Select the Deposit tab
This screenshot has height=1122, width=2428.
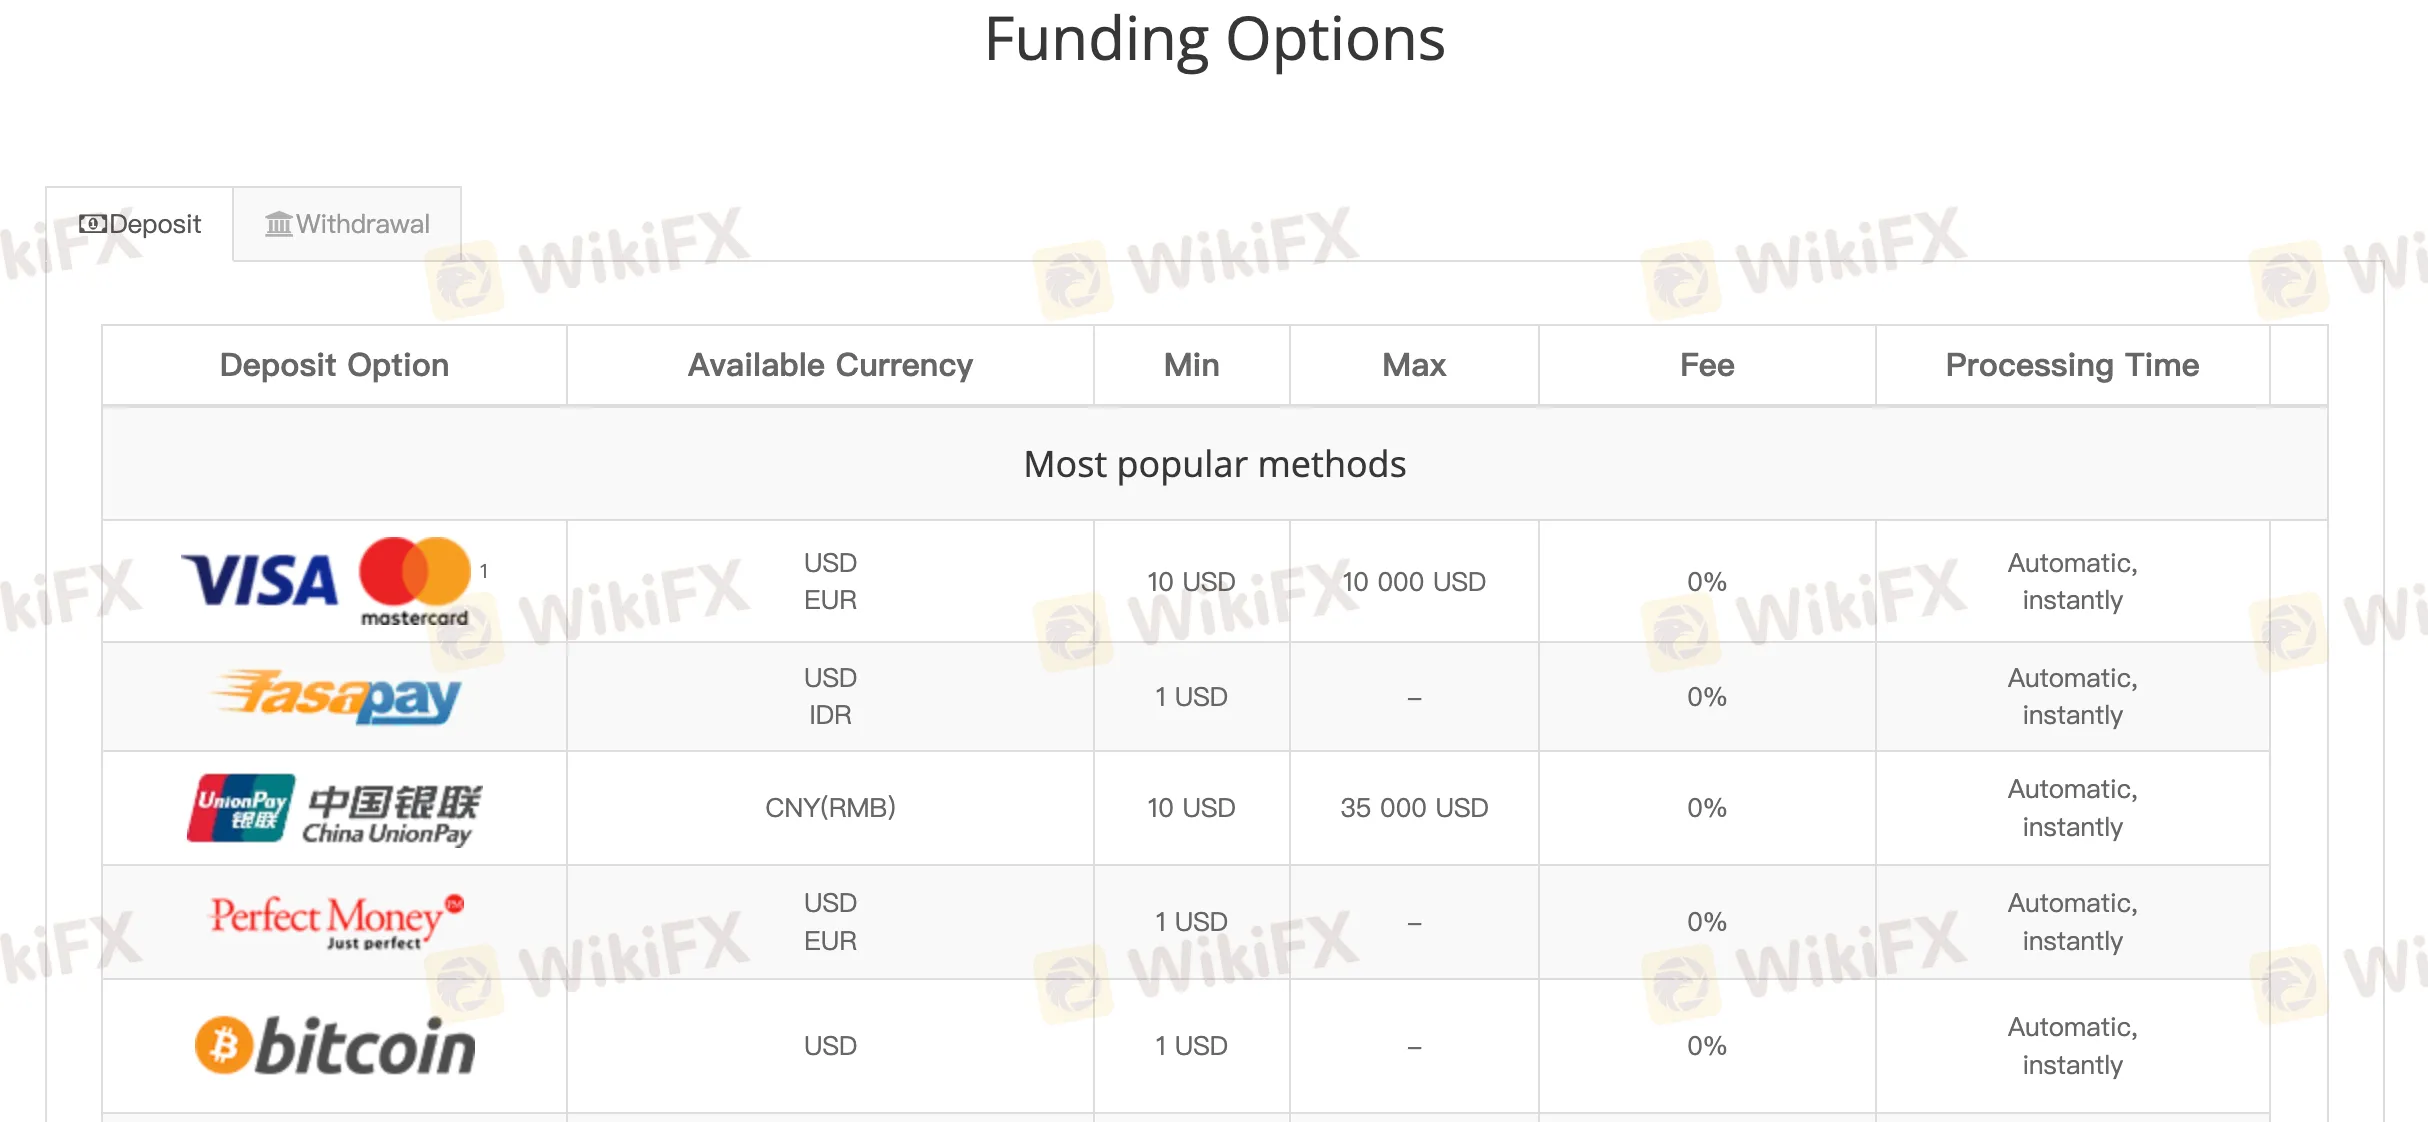(140, 224)
